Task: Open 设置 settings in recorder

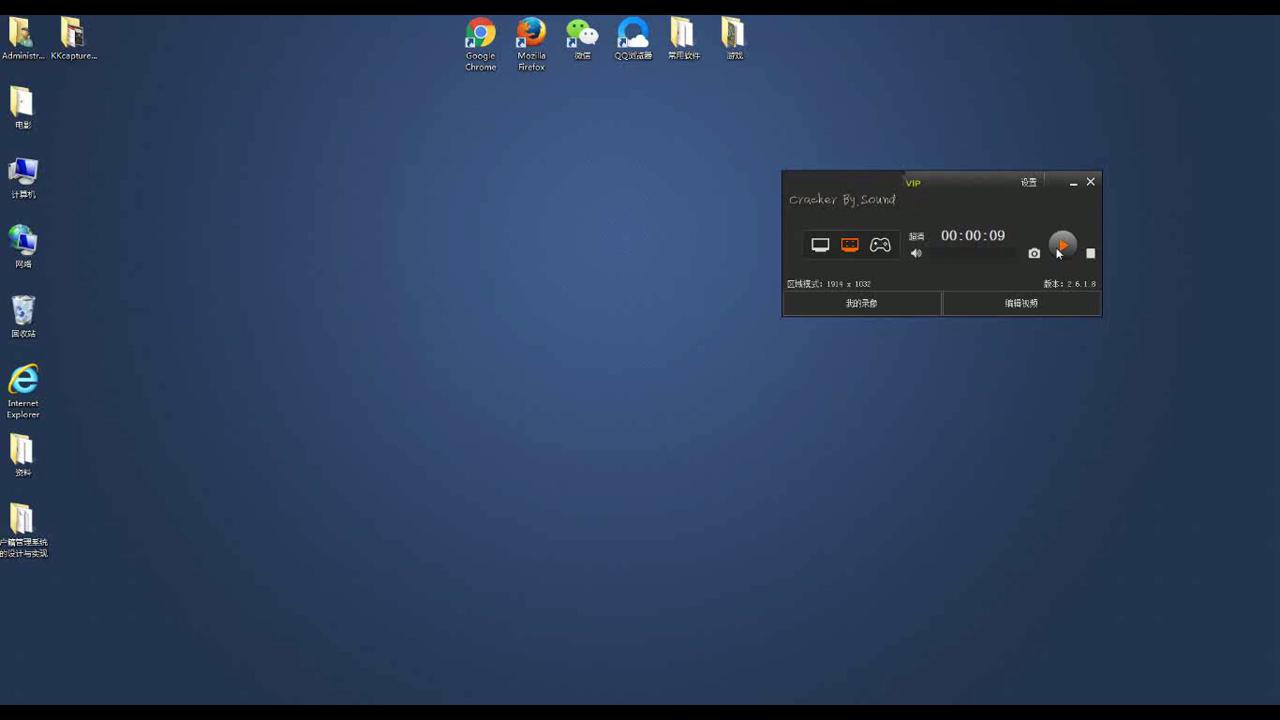Action: [x=1028, y=183]
